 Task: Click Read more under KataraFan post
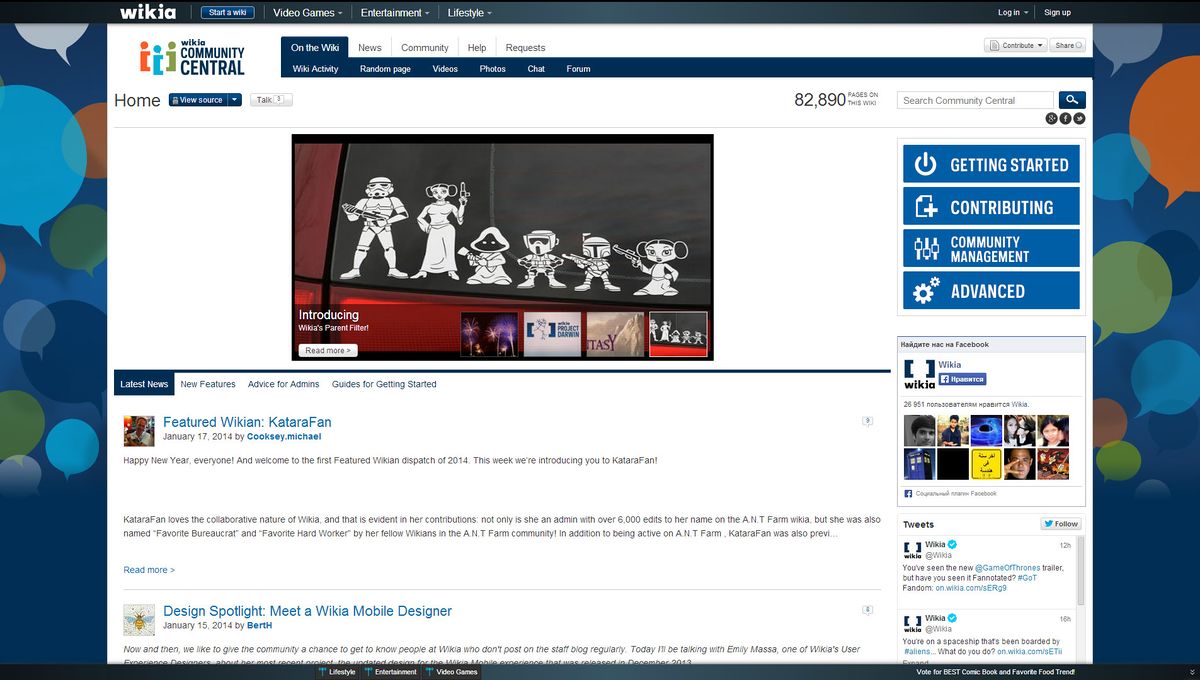pos(149,570)
